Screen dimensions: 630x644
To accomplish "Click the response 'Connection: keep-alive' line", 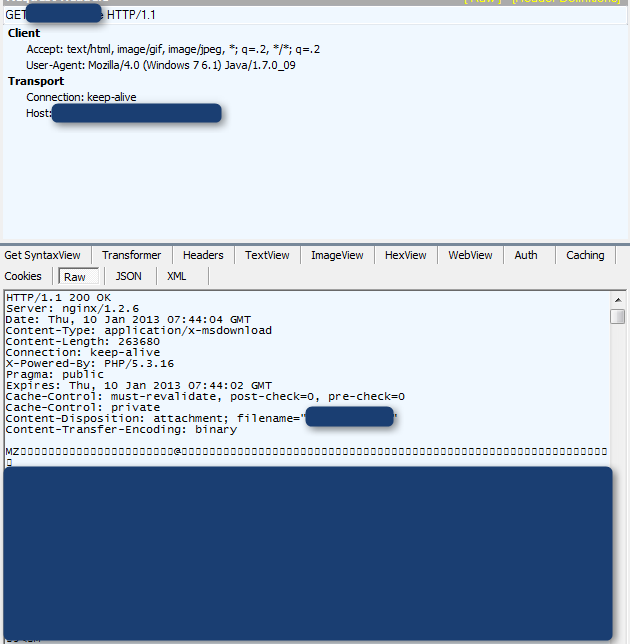I will click(83, 352).
